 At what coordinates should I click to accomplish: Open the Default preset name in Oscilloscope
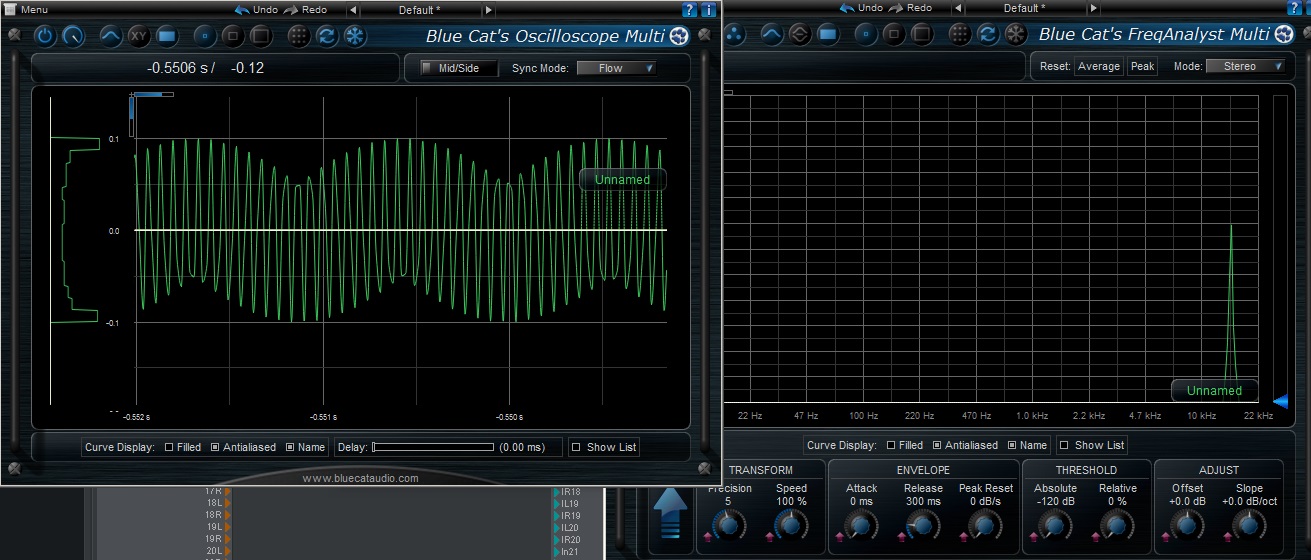click(x=419, y=10)
